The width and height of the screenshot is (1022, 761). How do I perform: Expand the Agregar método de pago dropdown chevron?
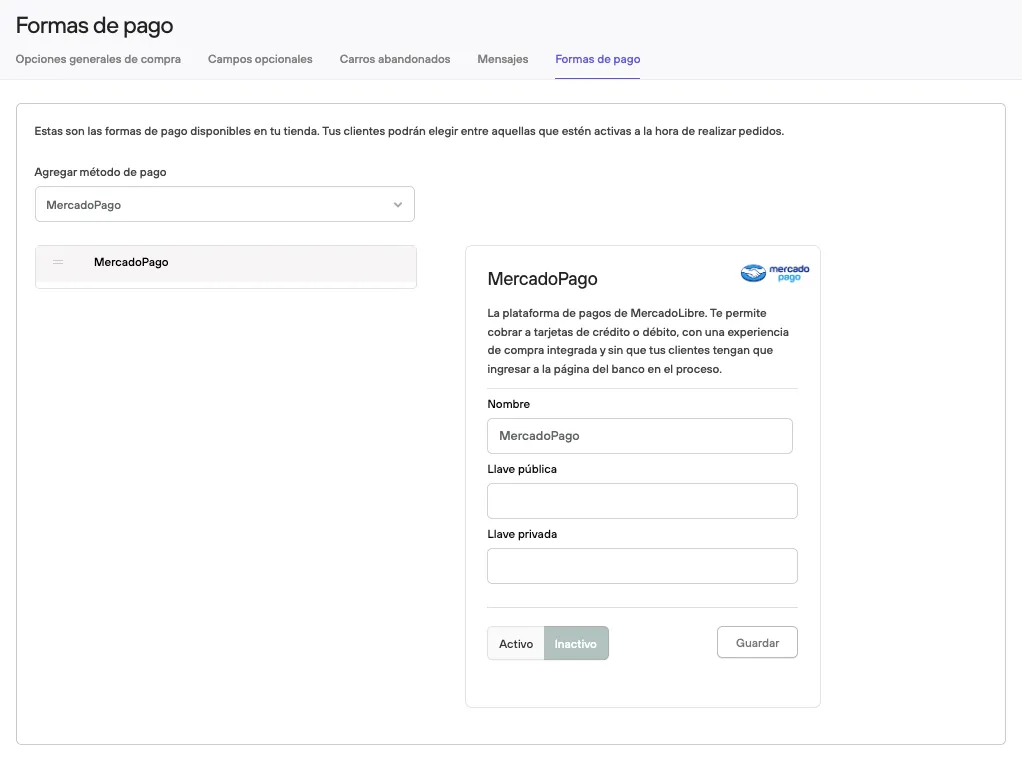398,205
